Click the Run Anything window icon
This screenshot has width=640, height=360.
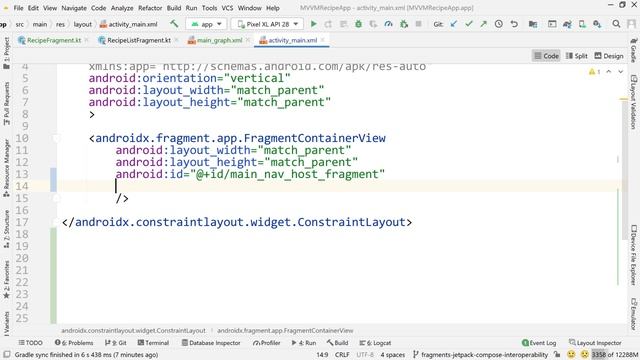pos(552,24)
